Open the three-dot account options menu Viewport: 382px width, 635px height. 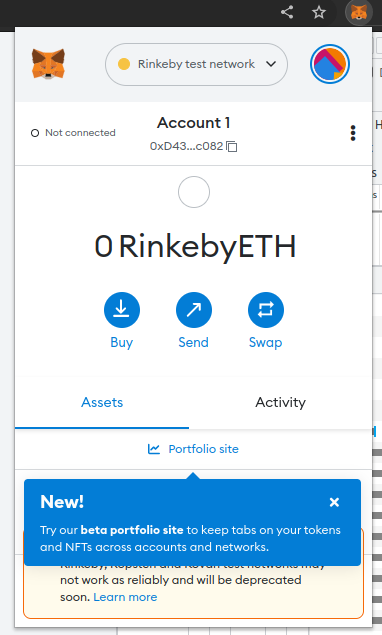click(353, 133)
